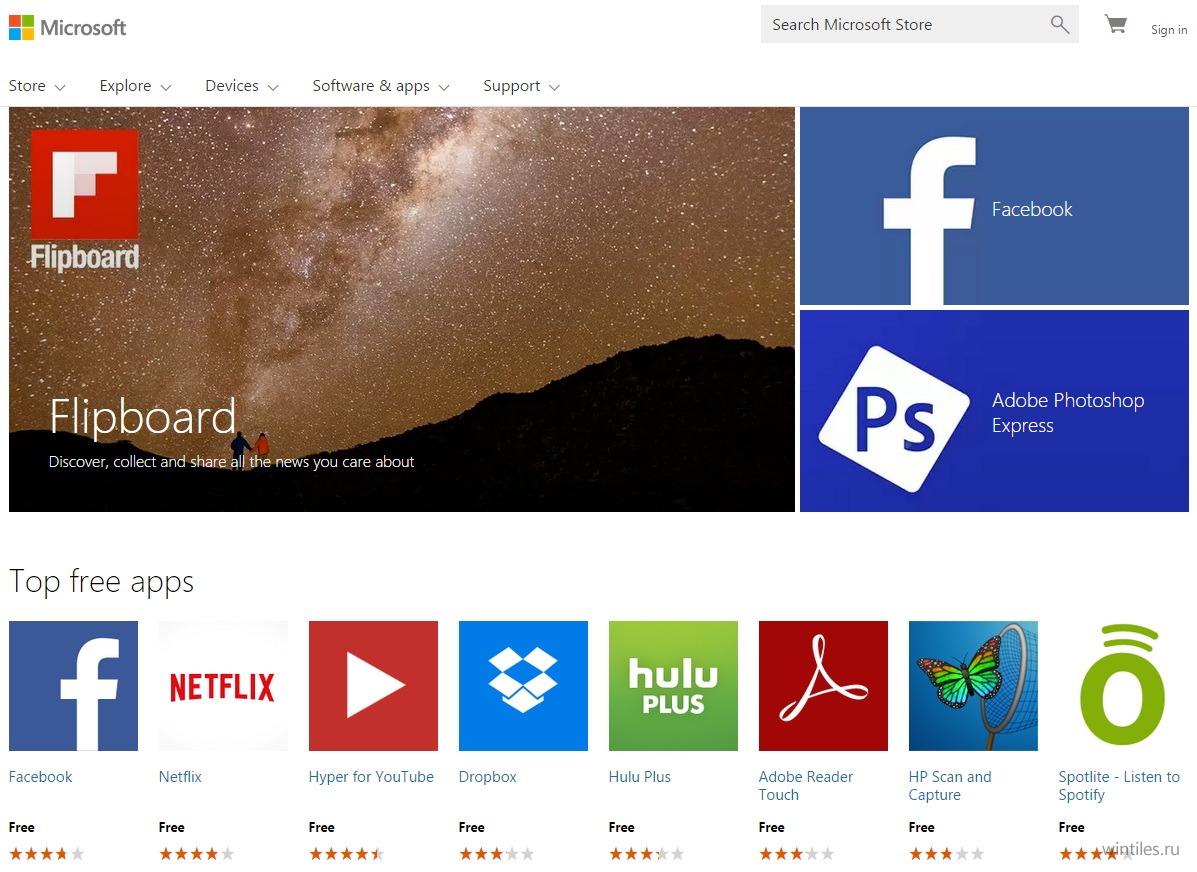Click the Adobe Photoshop Express label
This screenshot has width=1197, height=872.
(1068, 412)
